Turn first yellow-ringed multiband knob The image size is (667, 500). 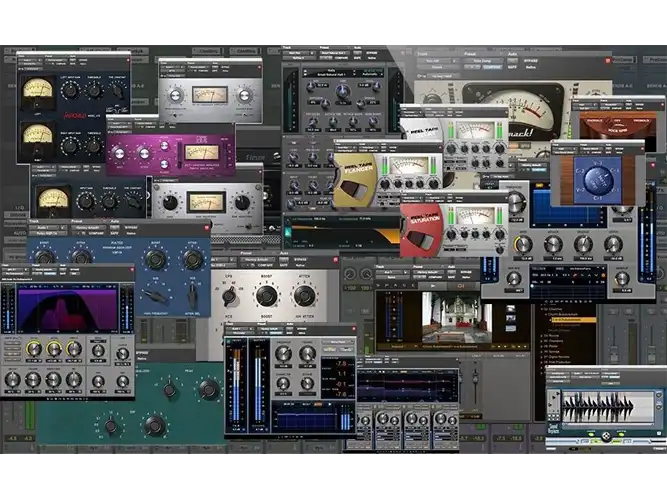(33, 350)
